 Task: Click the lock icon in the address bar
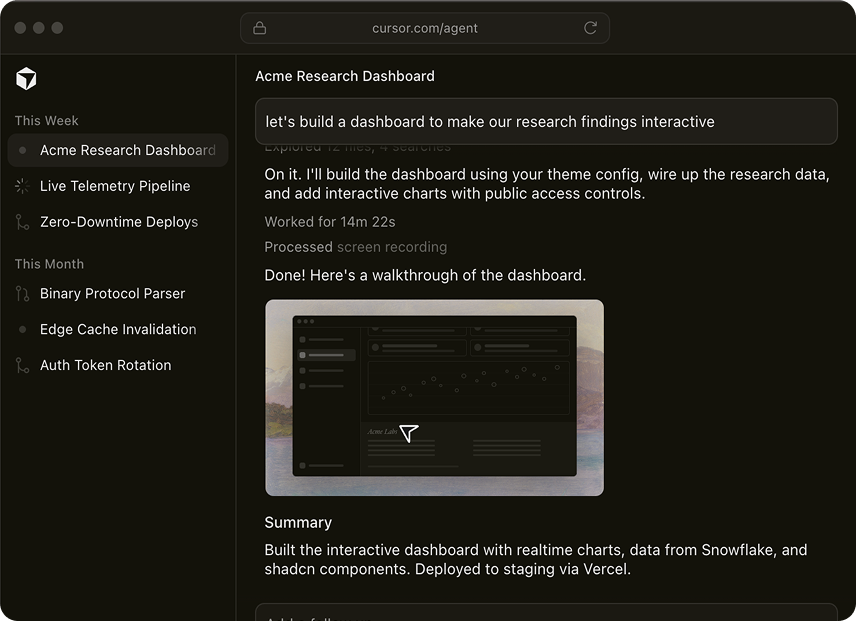click(x=260, y=28)
